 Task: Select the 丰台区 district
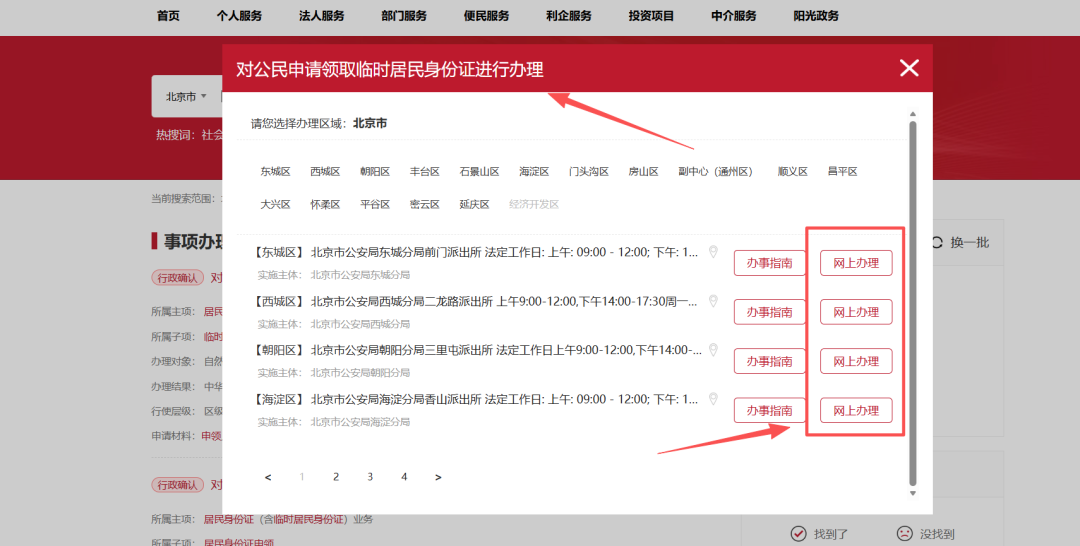click(424, 171)
